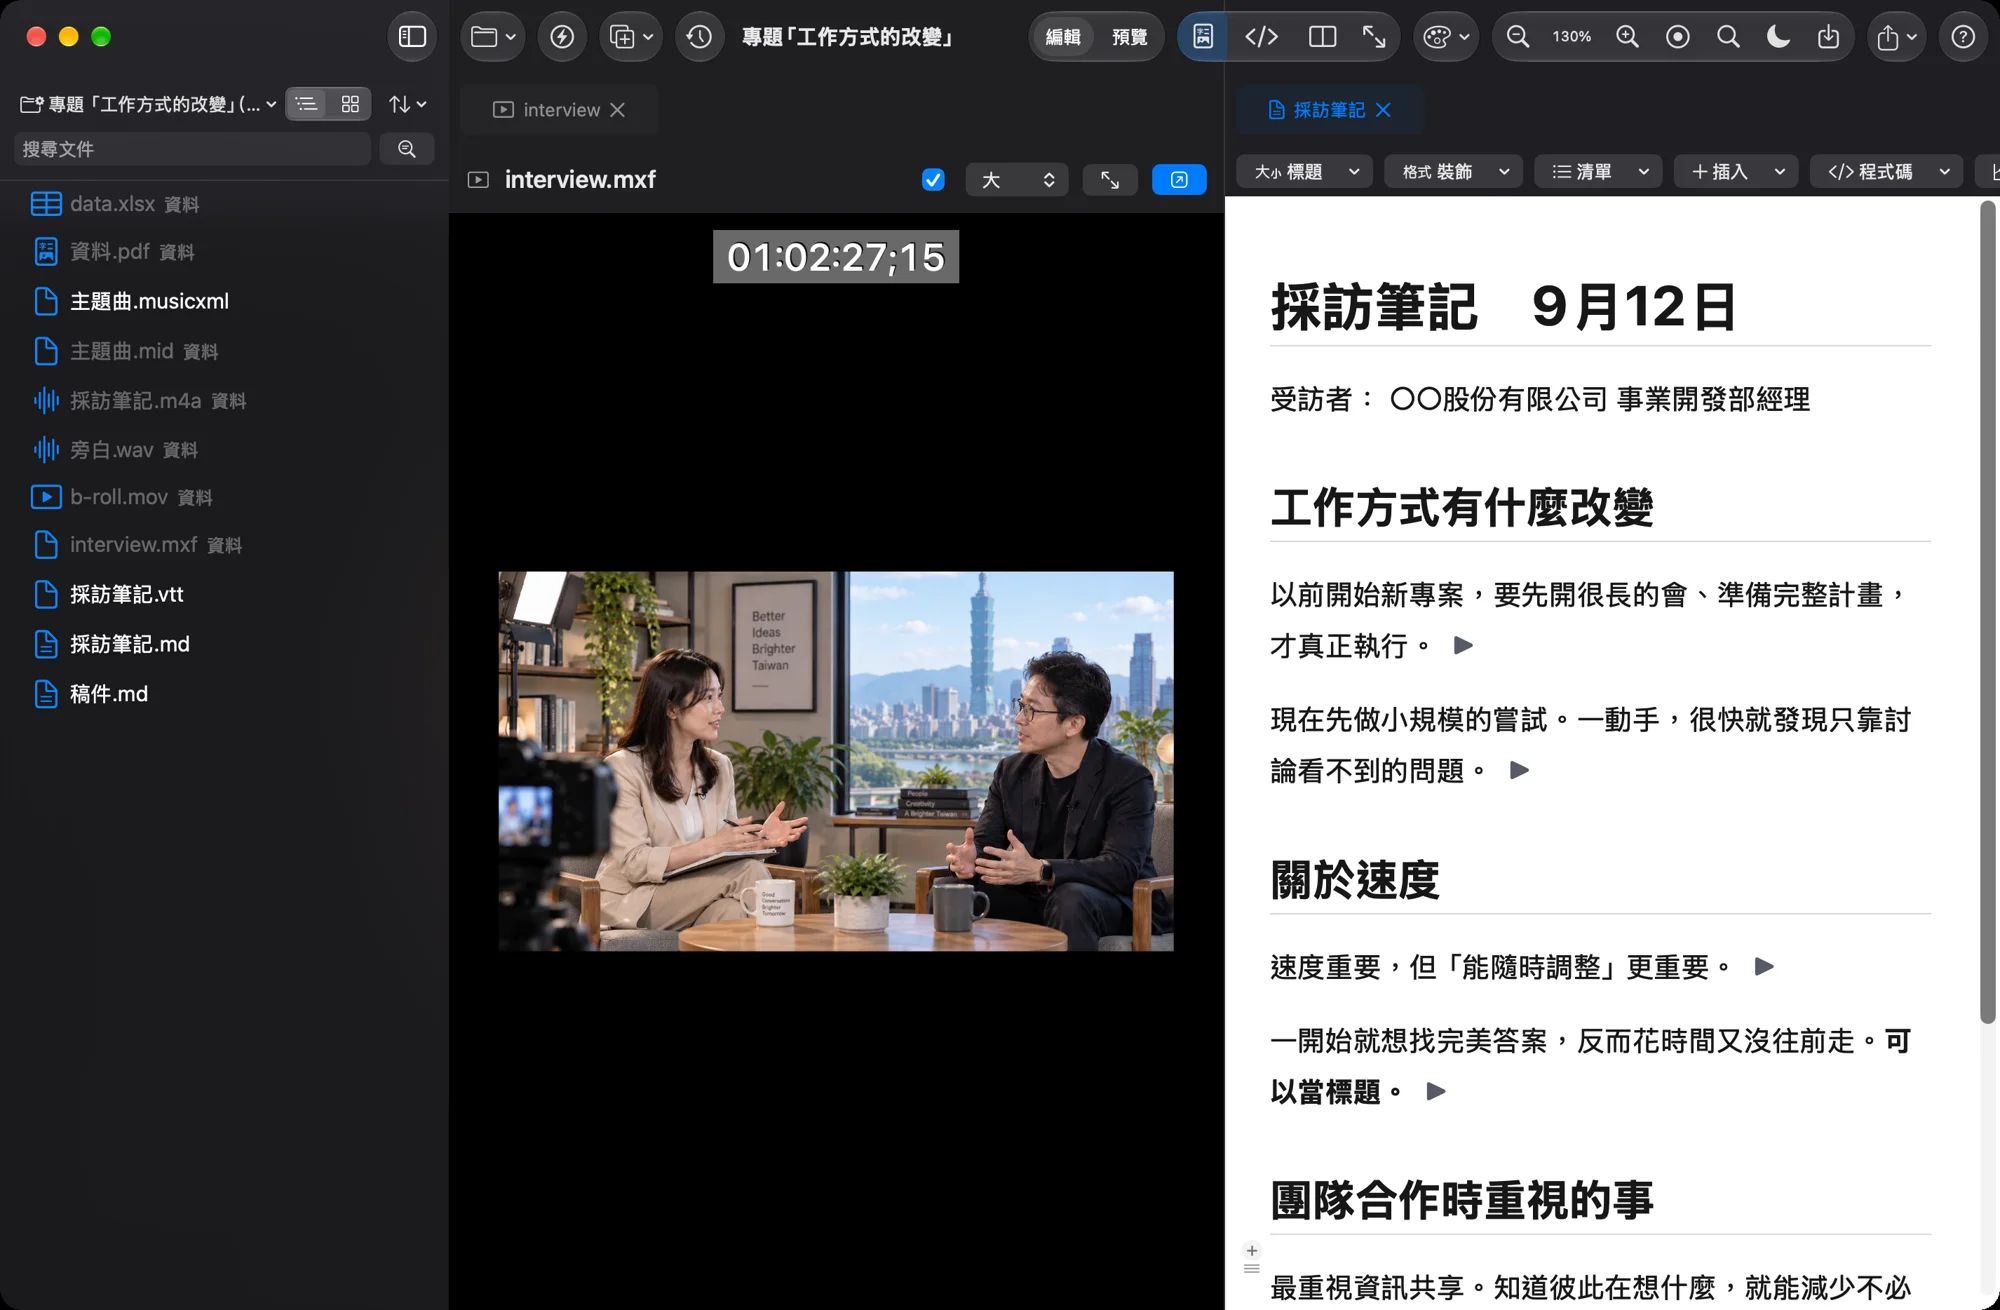Switch to 預覽 mode

point(1130,37)
